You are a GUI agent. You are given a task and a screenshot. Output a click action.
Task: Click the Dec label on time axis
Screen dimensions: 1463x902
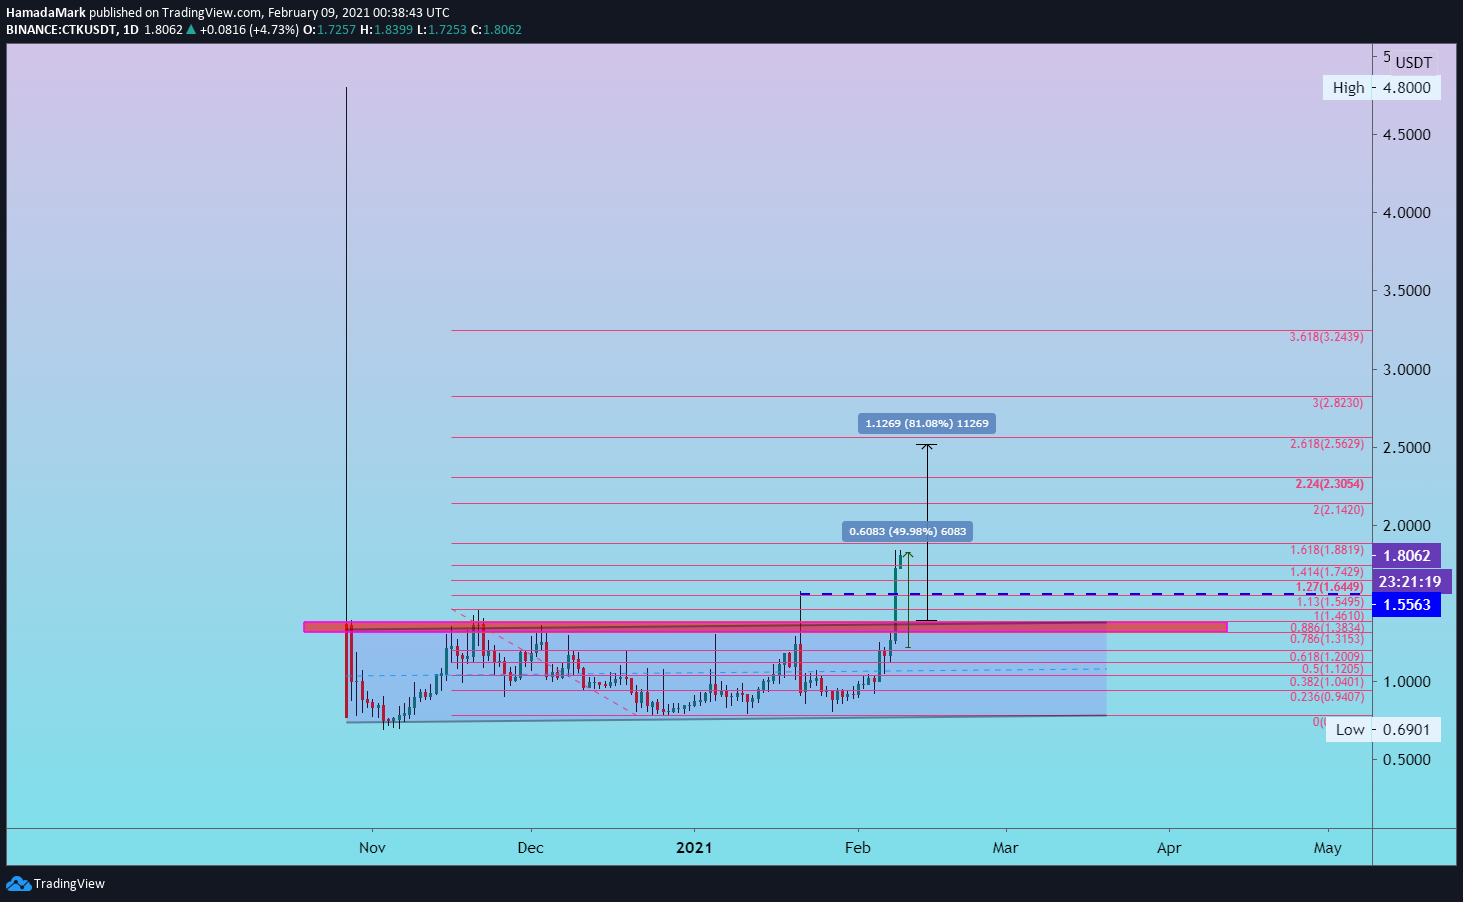[x=531, y=848]
